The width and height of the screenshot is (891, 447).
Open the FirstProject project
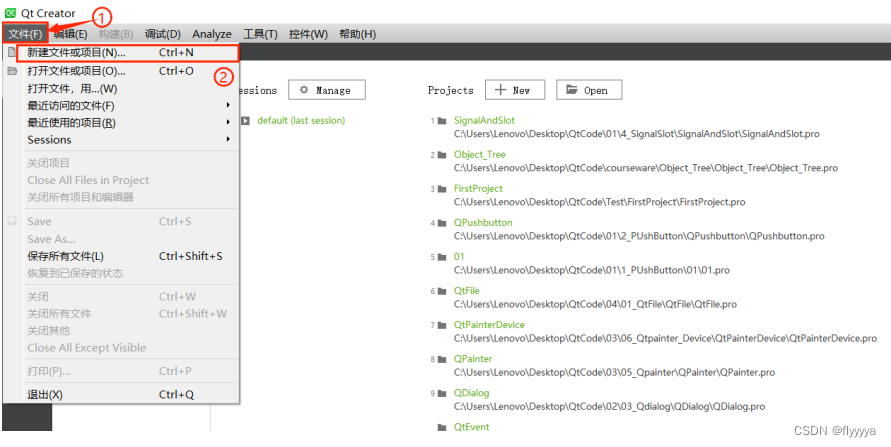[x=478, y=189]
